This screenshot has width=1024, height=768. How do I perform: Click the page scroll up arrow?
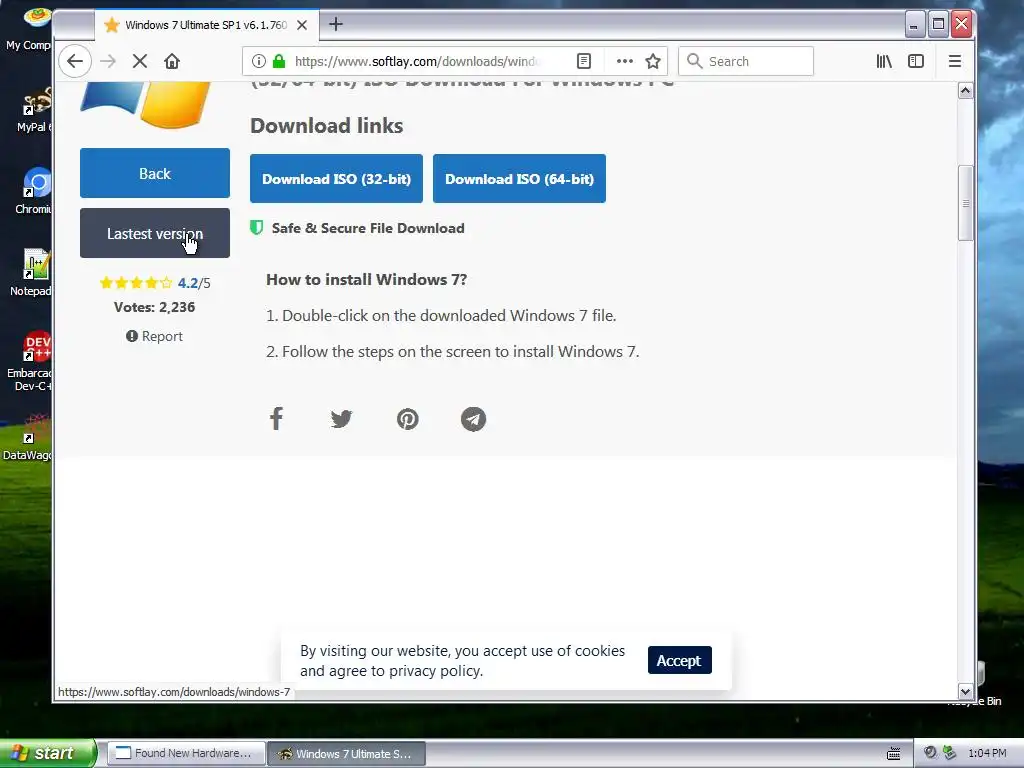[x=965, y=91]
